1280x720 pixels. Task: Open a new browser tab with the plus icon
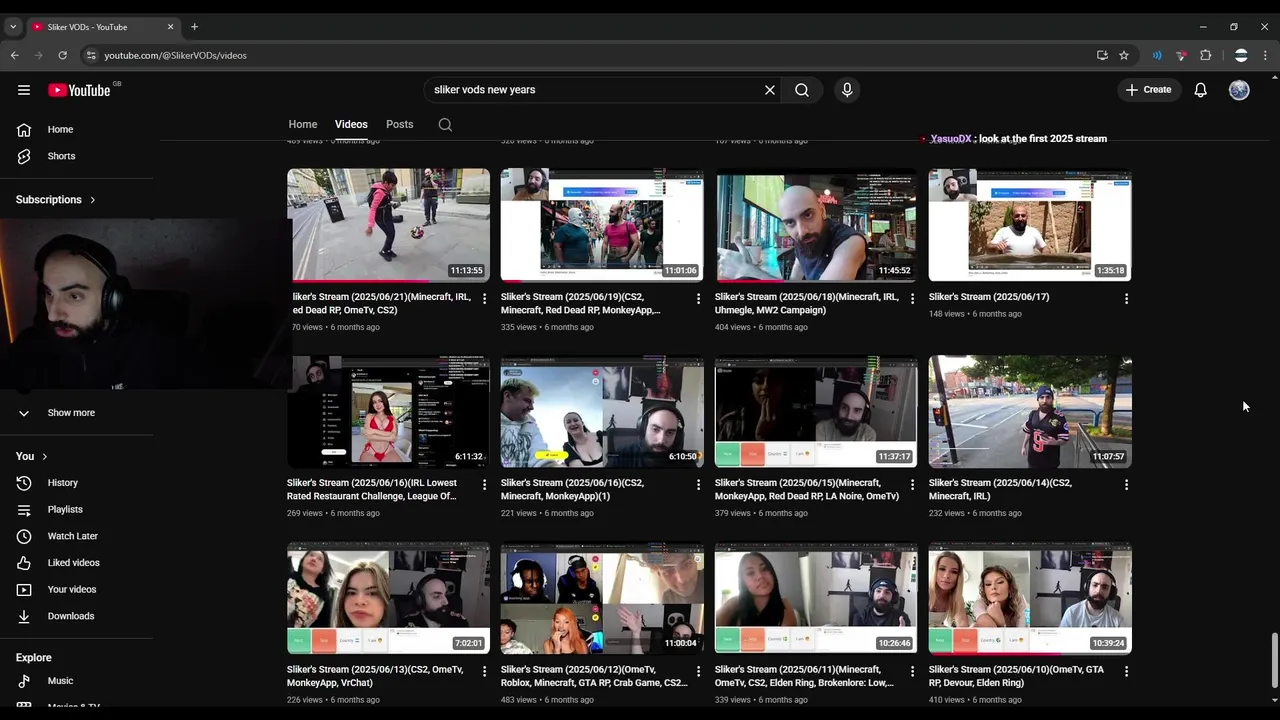coord(194,27)
